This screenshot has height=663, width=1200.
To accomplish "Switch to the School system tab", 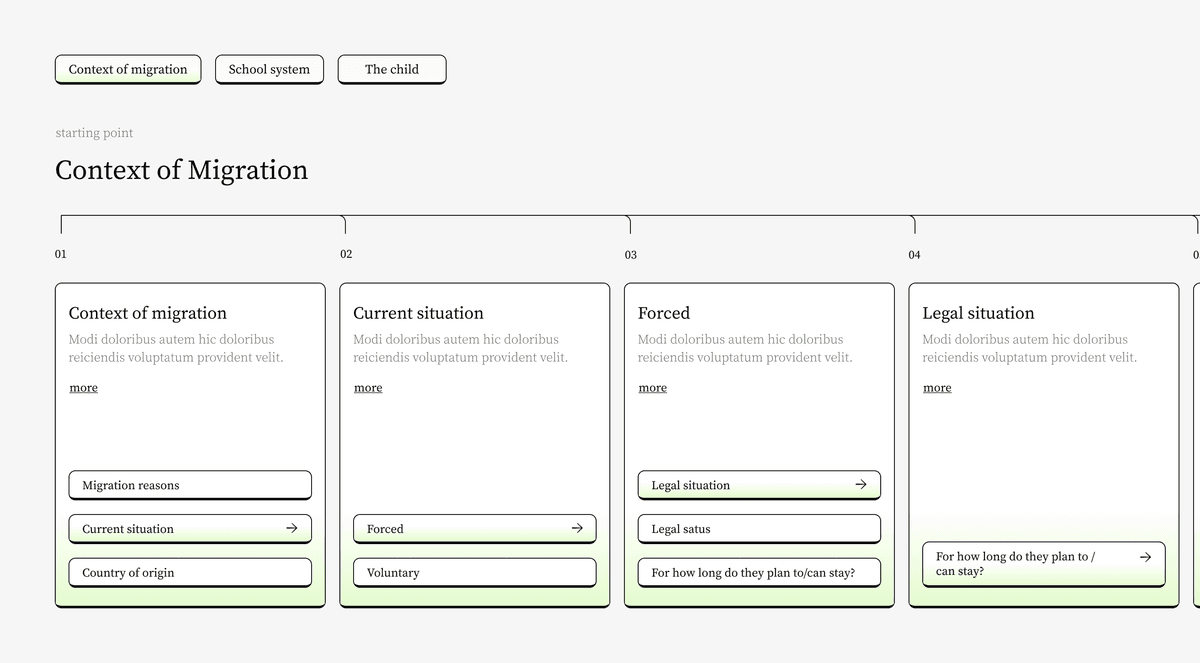I will pyautogui.click(x=269, y=69).
